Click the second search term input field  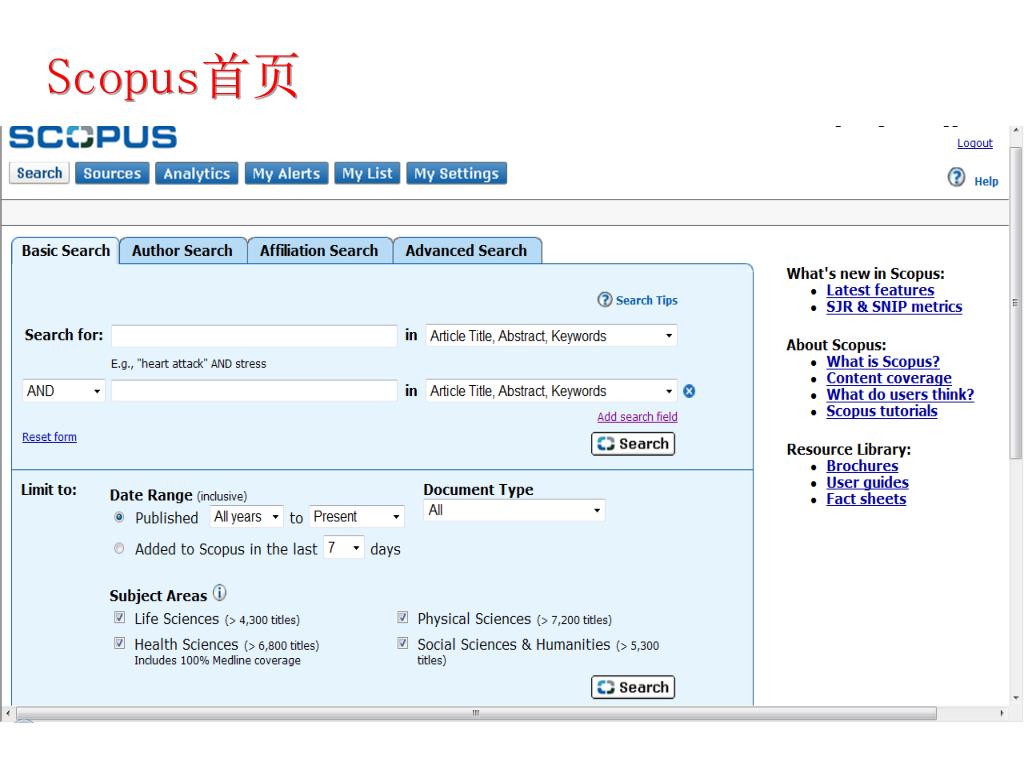pos(254,391)
